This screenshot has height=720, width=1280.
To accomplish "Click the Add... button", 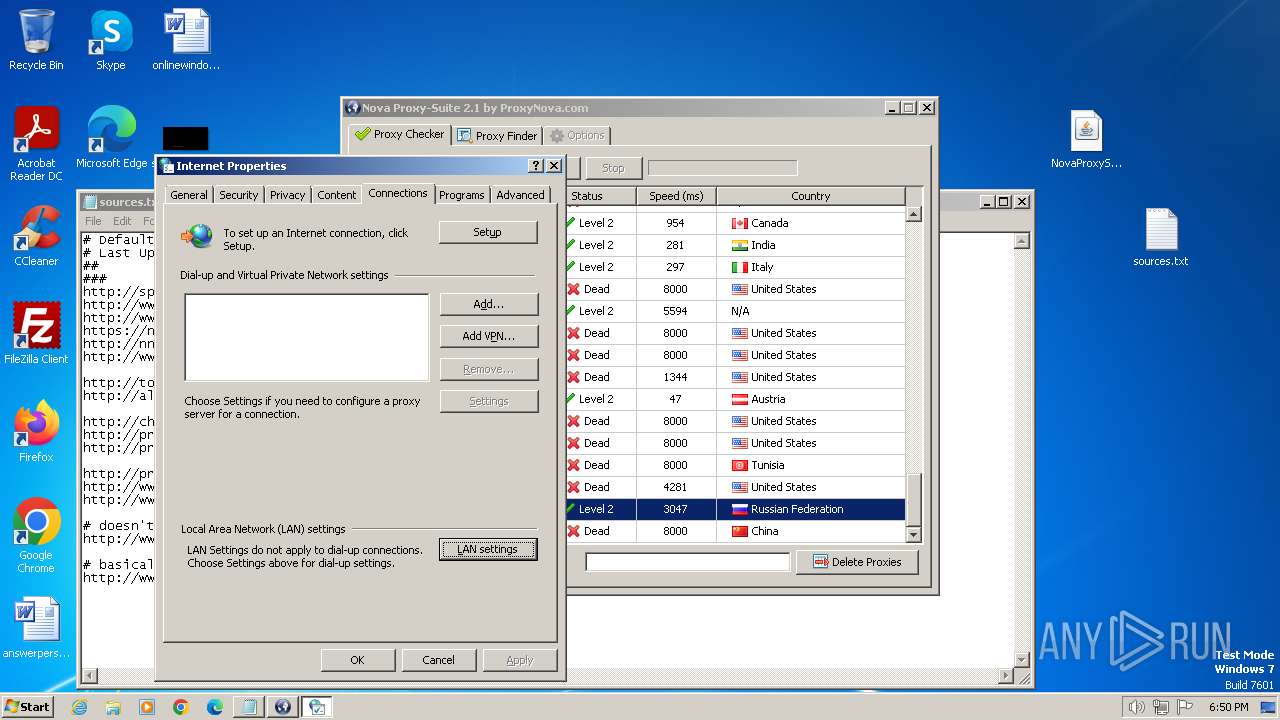I will 489,304.
